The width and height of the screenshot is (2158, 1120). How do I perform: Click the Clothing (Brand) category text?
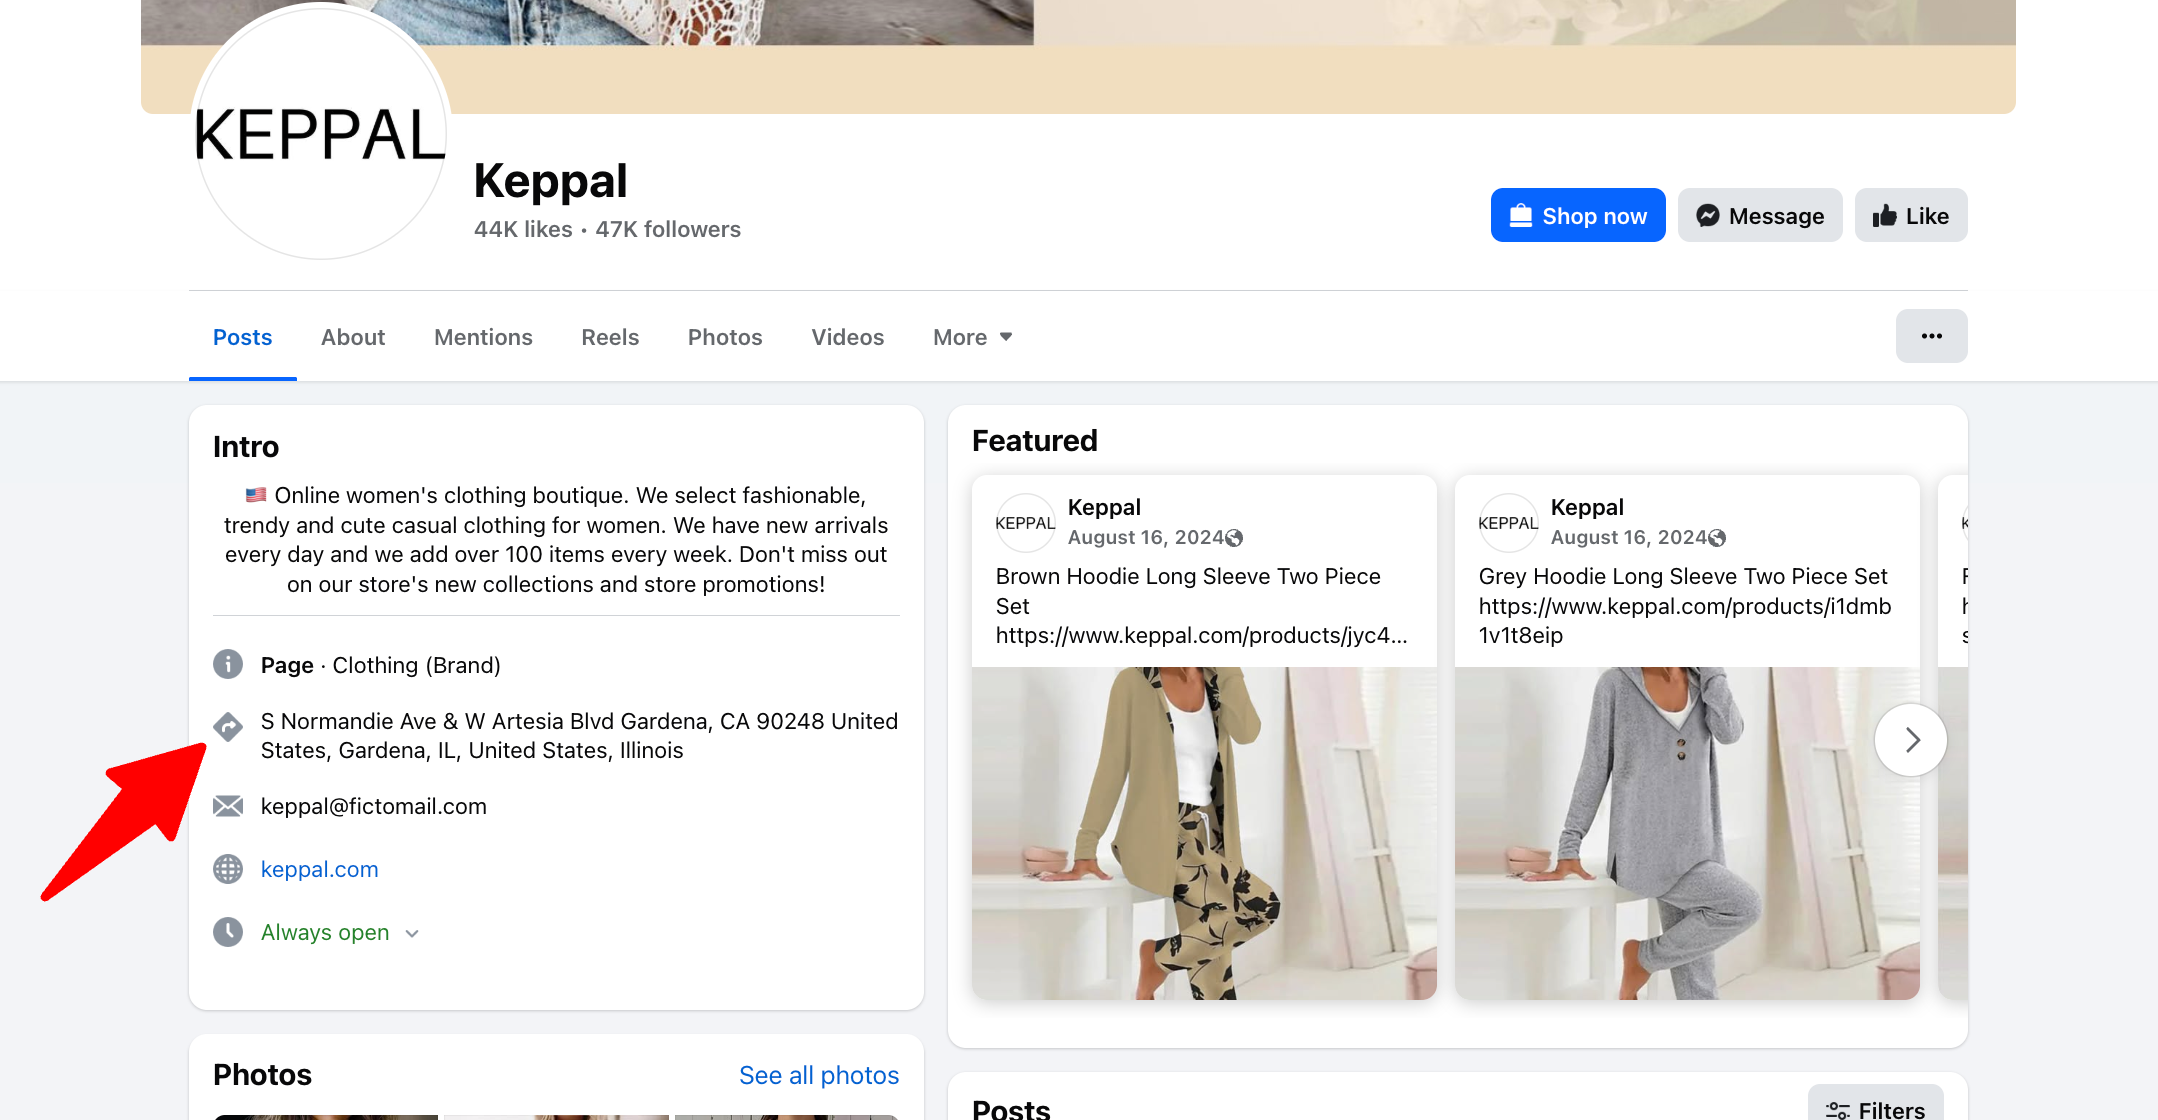[x=416, y=665]
